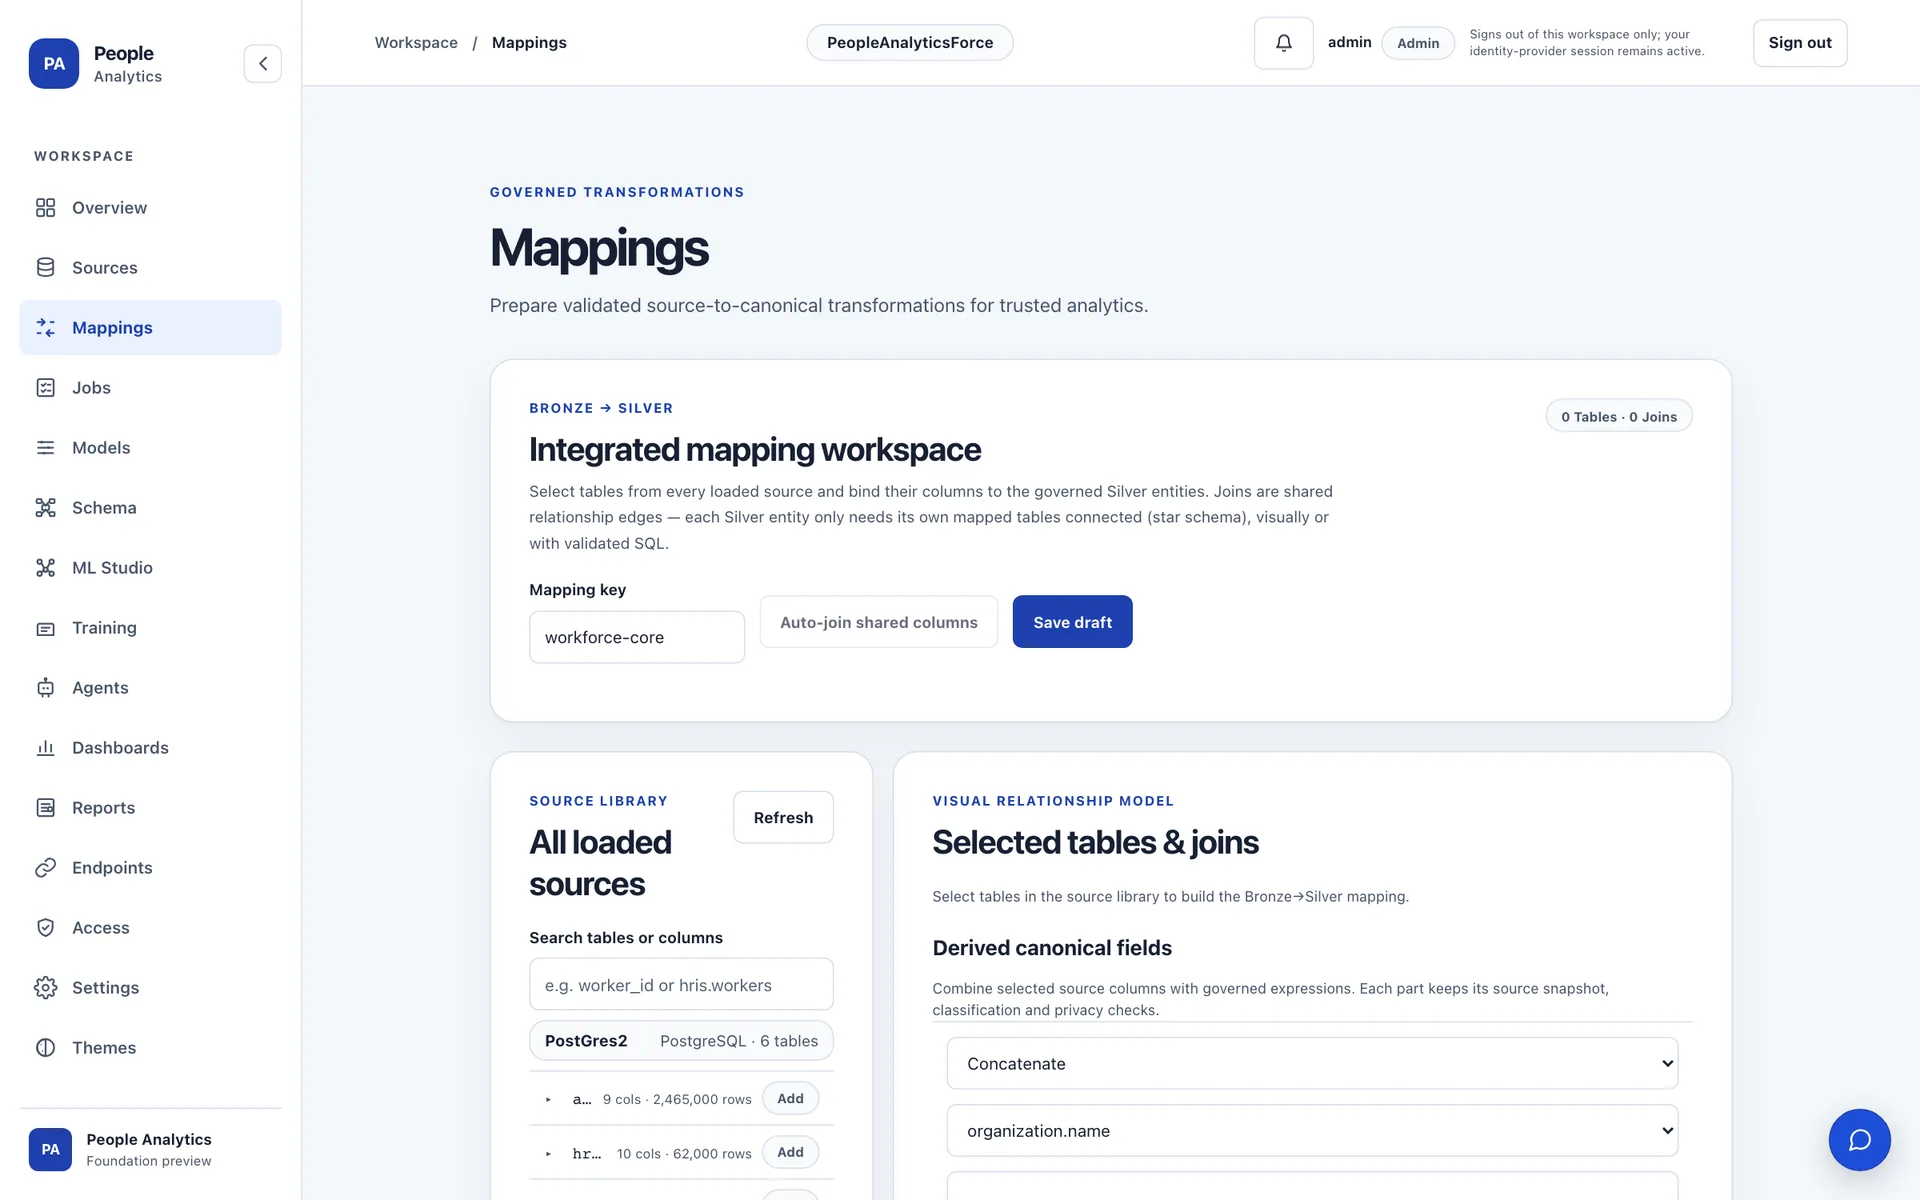Click the ML Studio network icon
1920x1200 pixels.
click(x=45, y=568)
